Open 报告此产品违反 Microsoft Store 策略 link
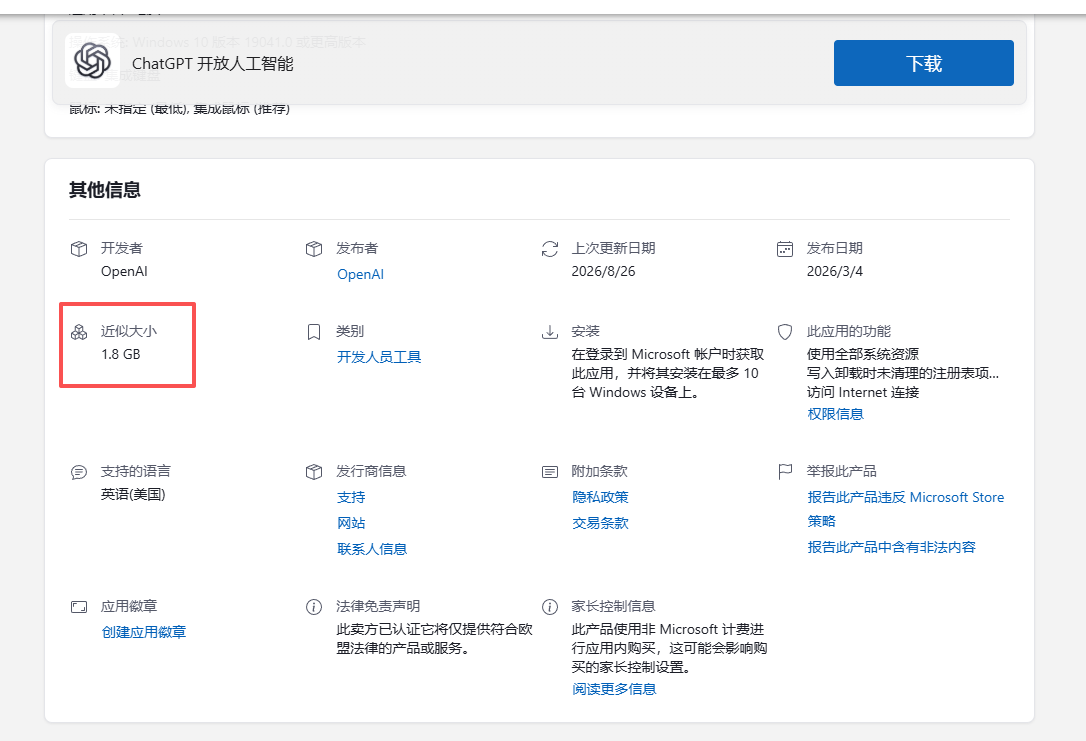The width and height of the screenshot is (1086, 741). click(905, 509)
